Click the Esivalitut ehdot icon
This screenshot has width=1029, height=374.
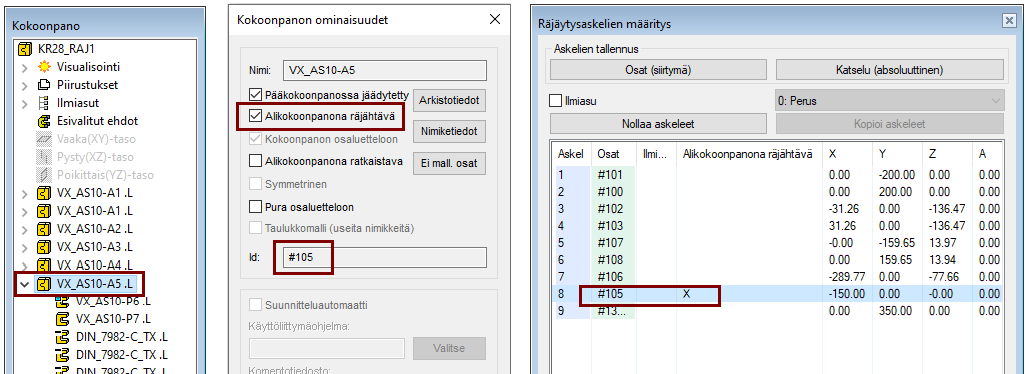click(x=44, y=121)
